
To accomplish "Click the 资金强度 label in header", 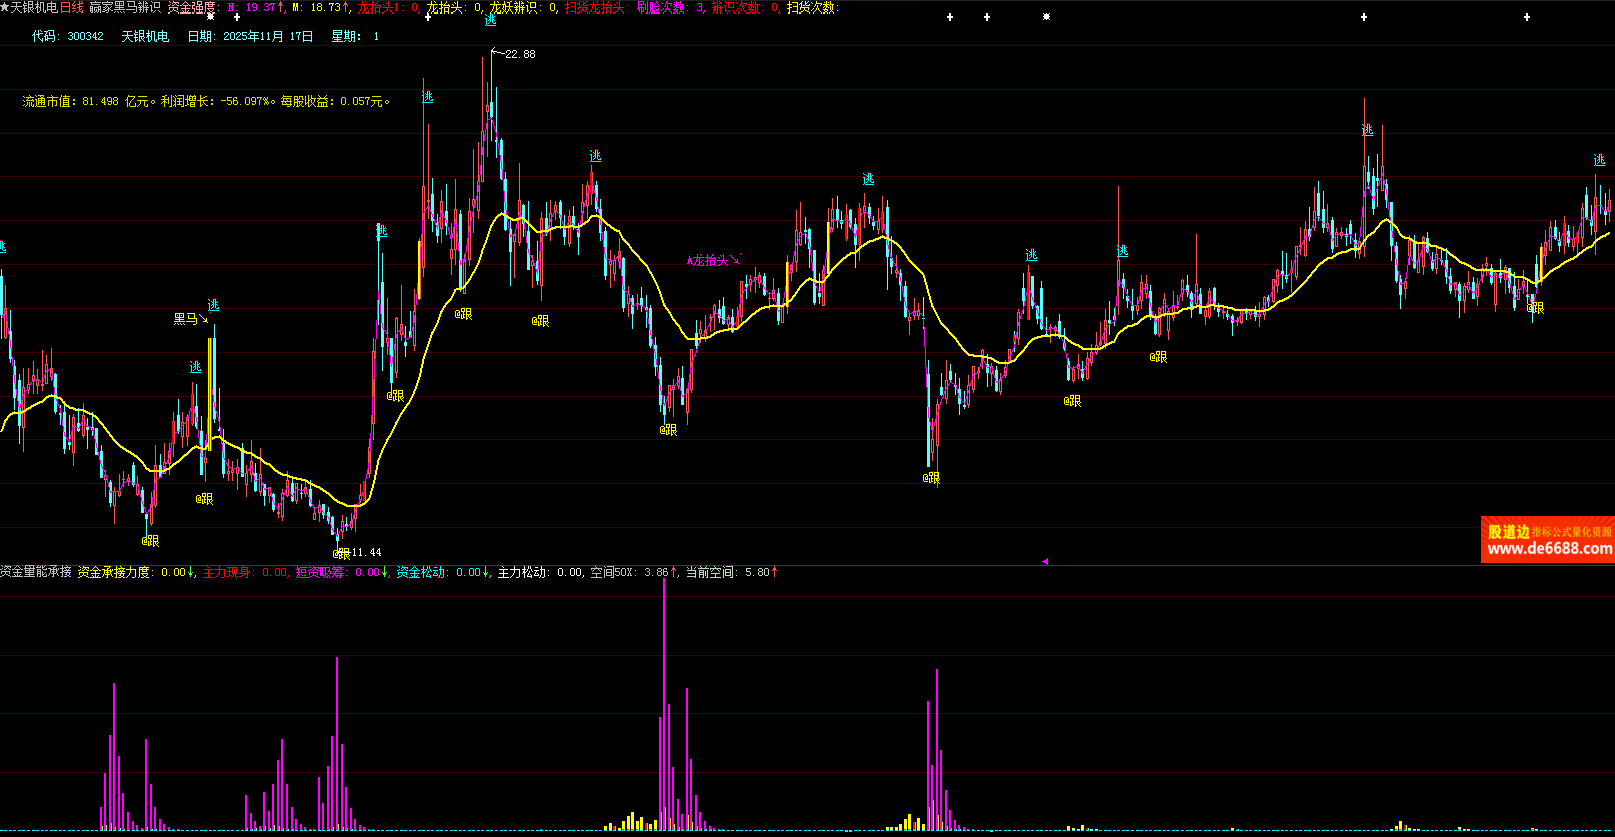I will pos(191,7).
